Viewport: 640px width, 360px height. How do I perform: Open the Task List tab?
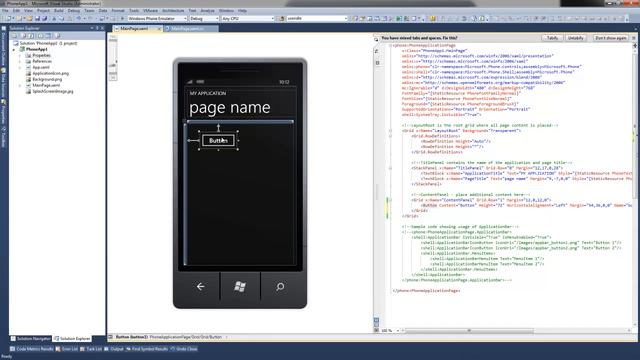pyautogui.click(x=91, y=349)
